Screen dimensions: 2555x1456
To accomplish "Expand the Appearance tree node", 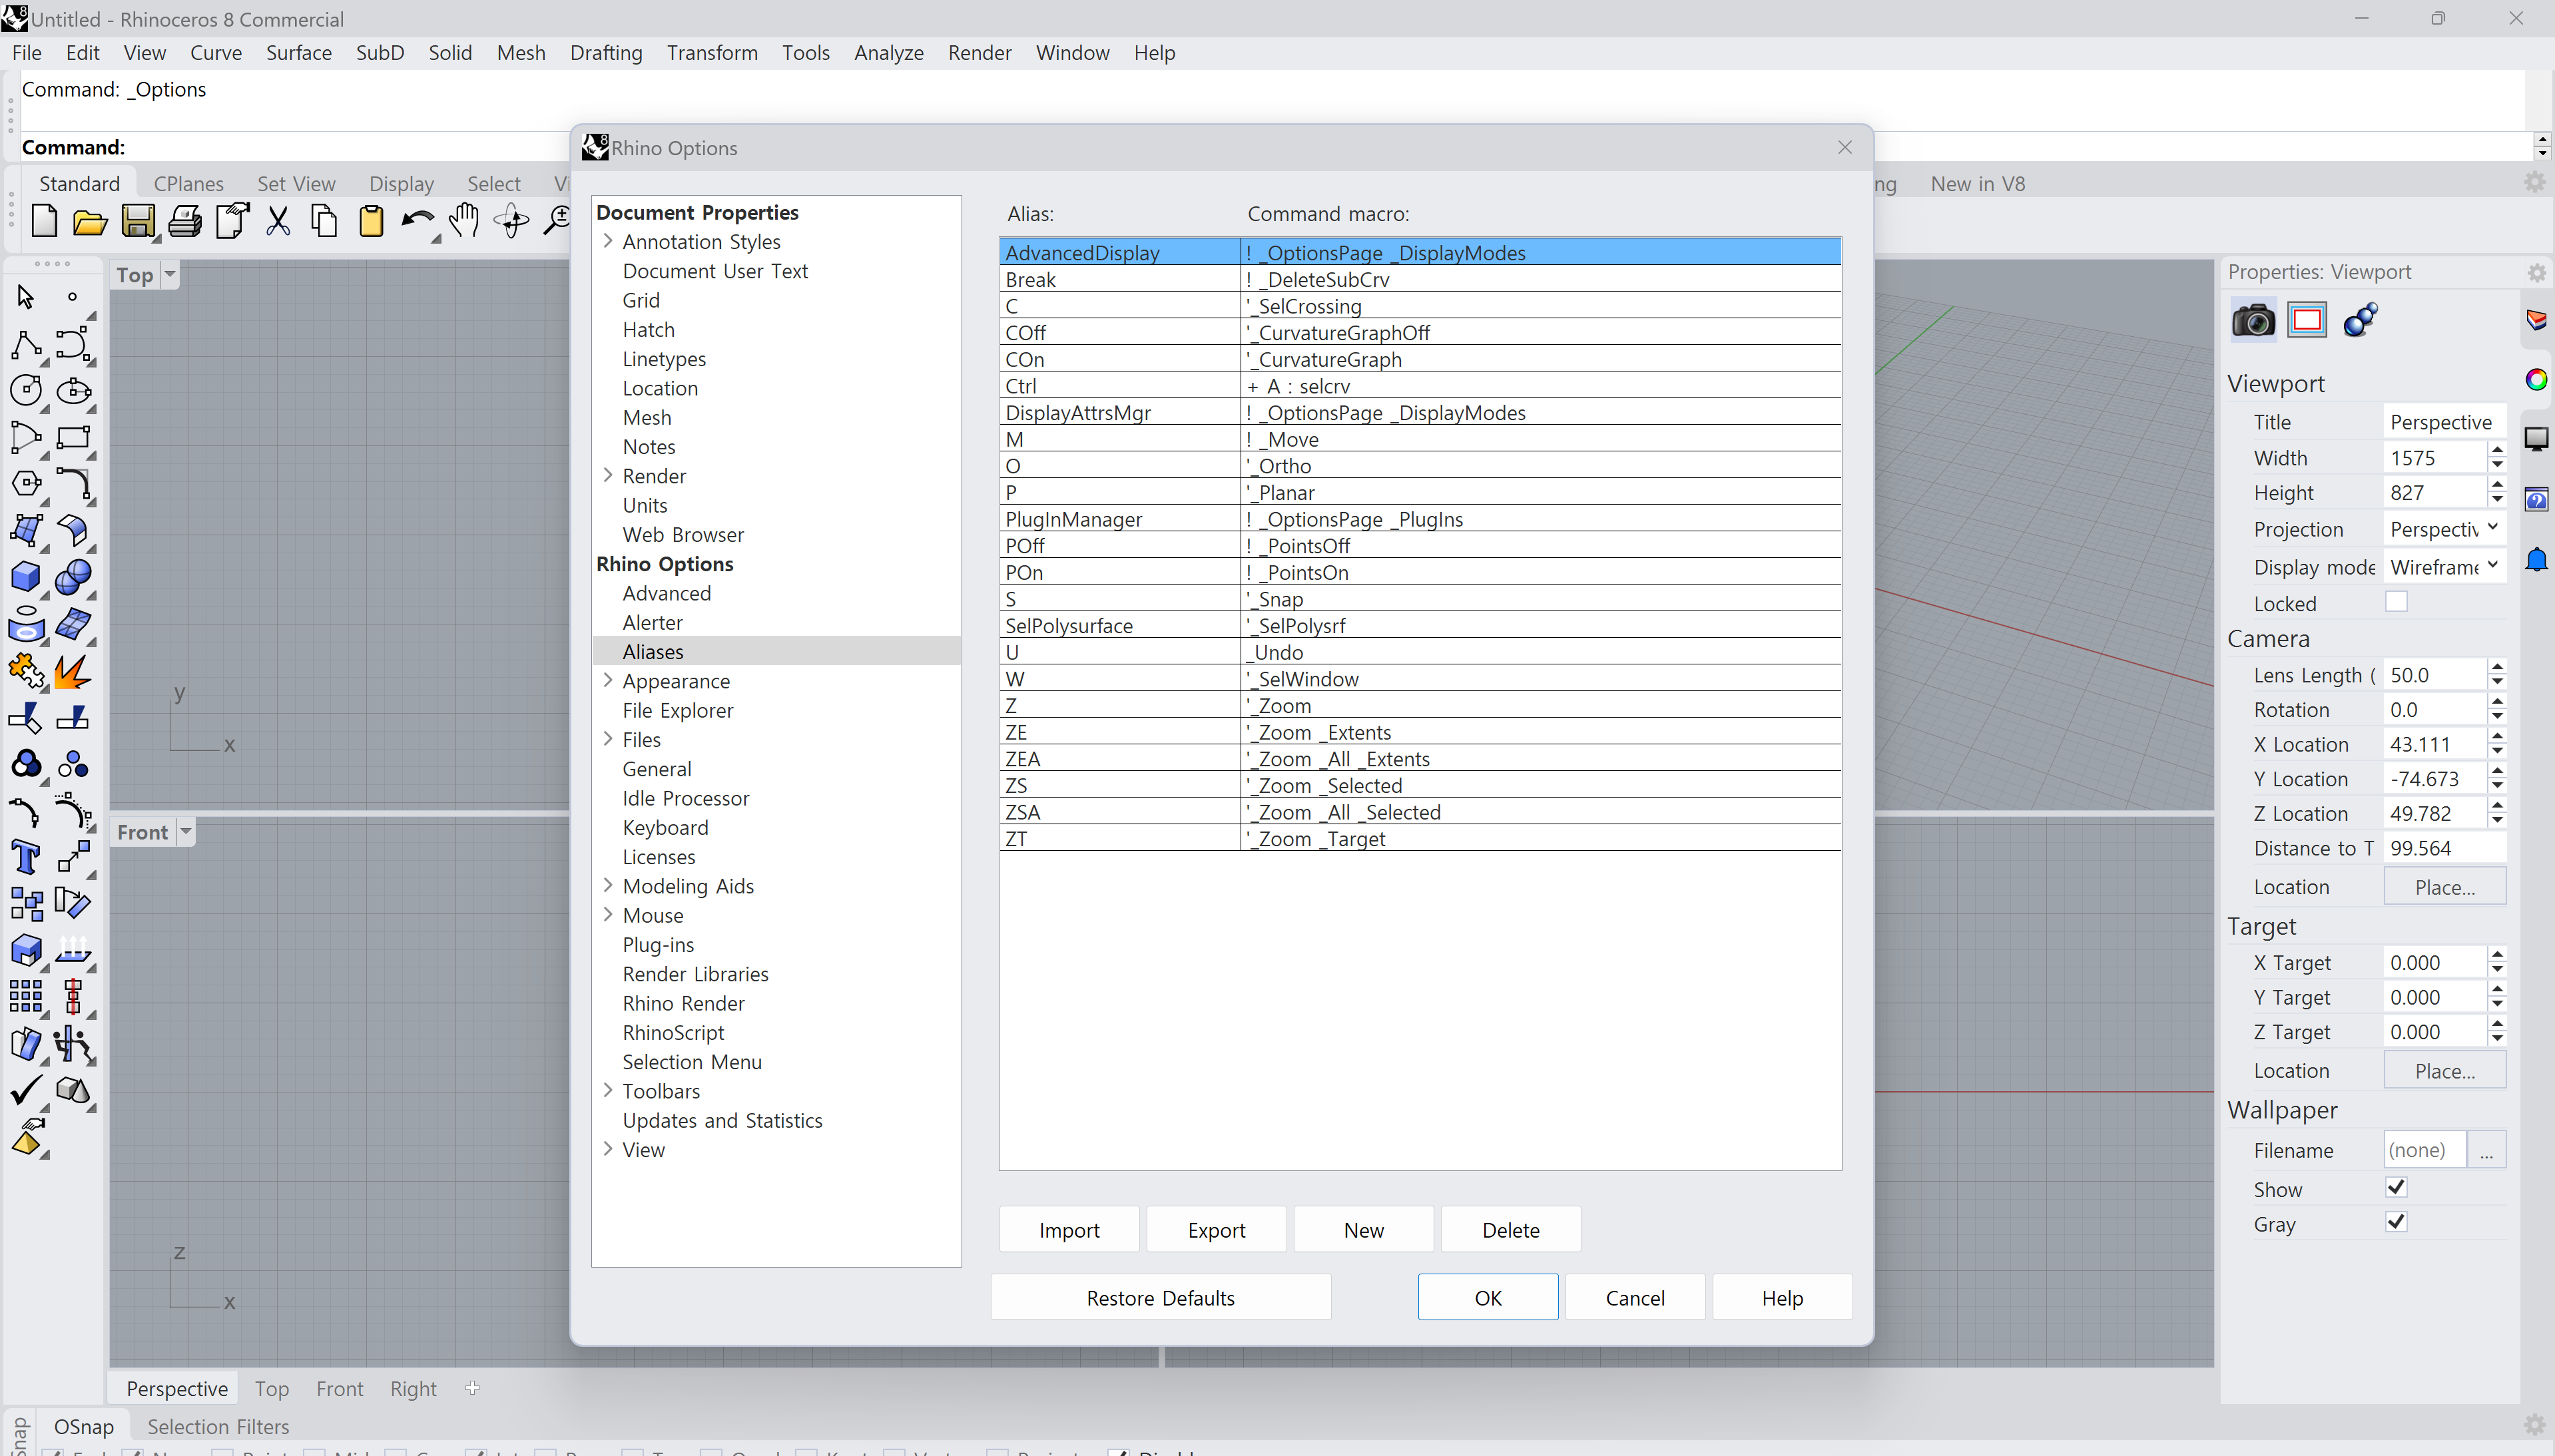I will click(x=608, y=681).
